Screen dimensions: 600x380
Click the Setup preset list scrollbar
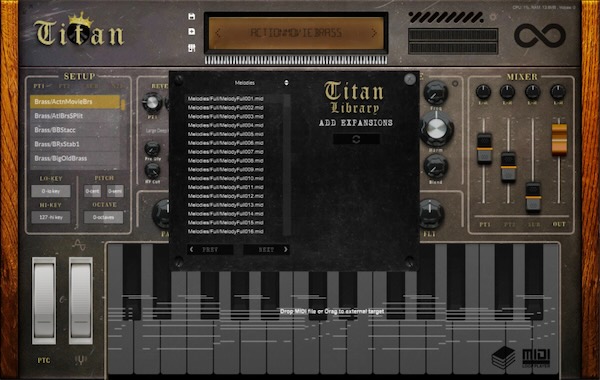click(x=123, y=104)
